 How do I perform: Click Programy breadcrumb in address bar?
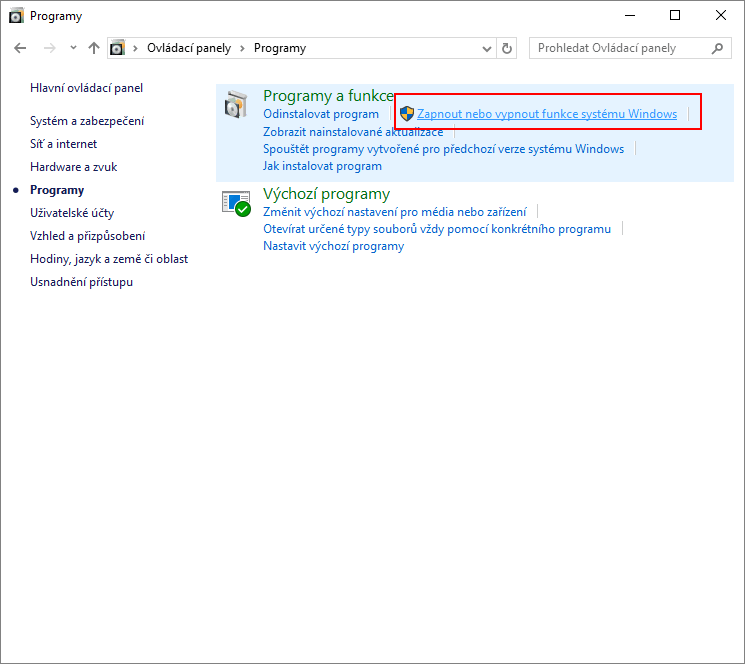280,48
